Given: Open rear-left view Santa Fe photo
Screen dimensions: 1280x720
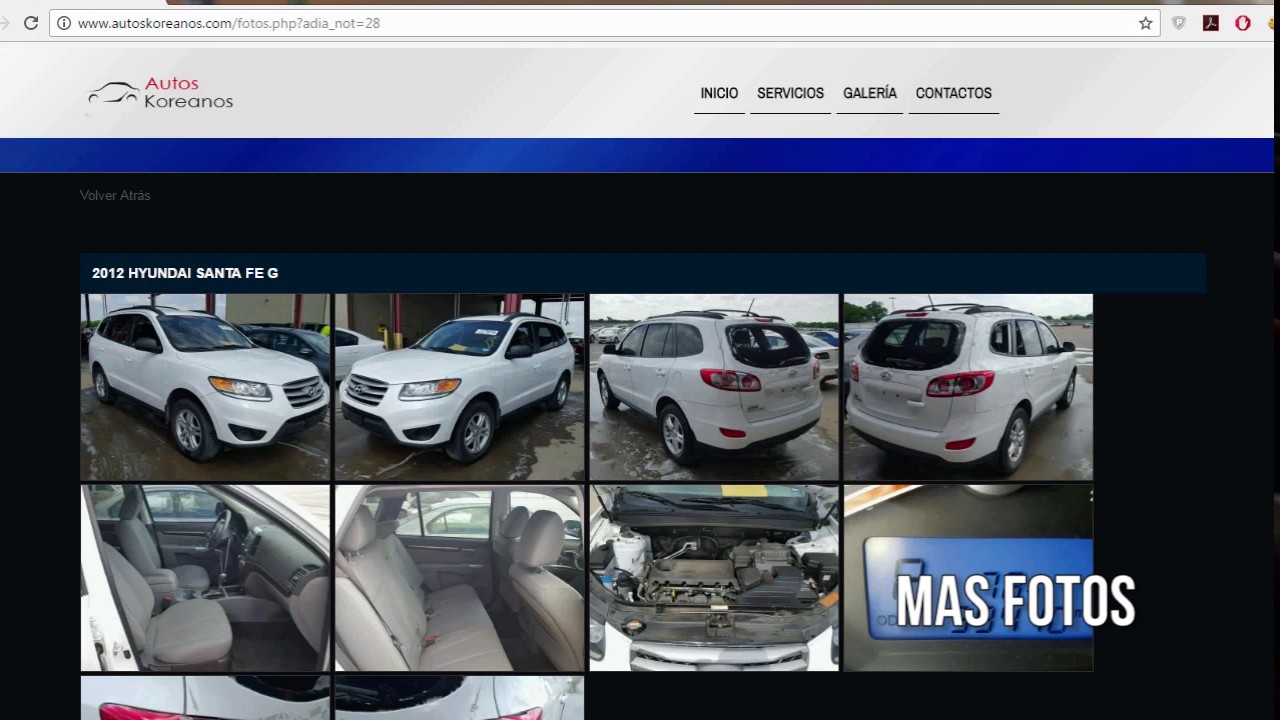Looking at the screenshot, I should (x=714, y=387).
